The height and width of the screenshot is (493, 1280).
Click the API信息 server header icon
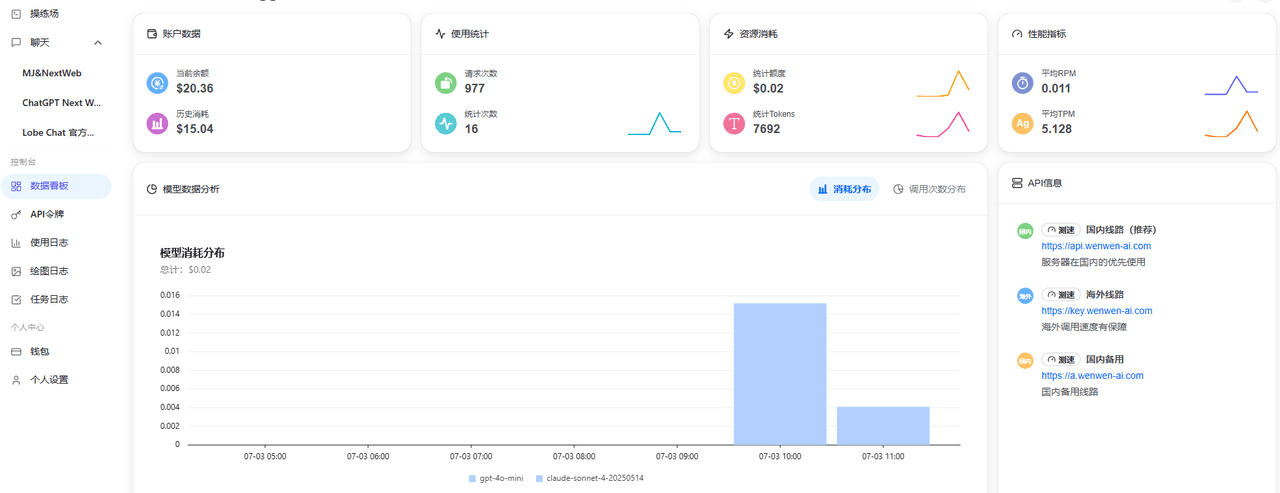point(1017,183)
